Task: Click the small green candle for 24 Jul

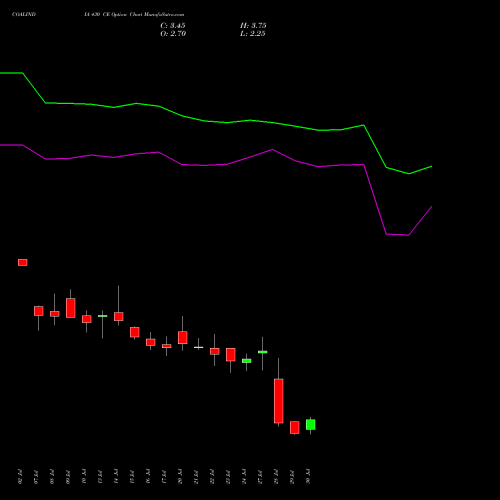Action: tap(247, 361)
